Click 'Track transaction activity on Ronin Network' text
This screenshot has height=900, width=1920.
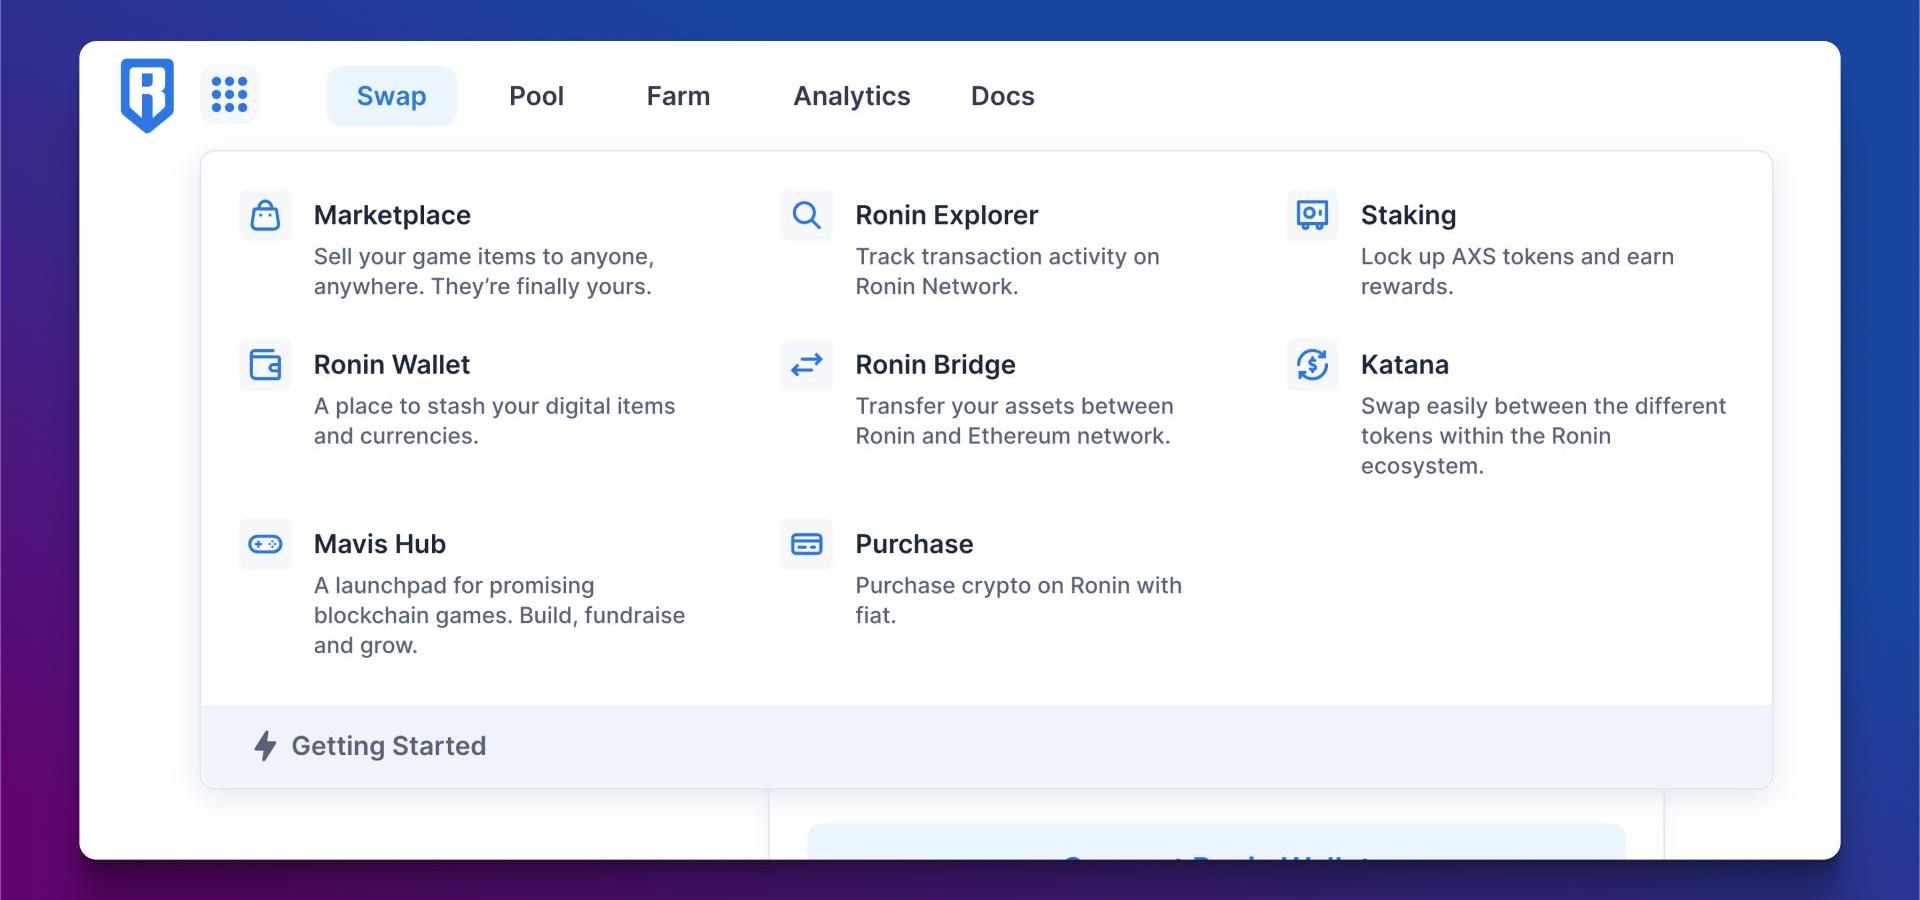[x=1008, y=271]
